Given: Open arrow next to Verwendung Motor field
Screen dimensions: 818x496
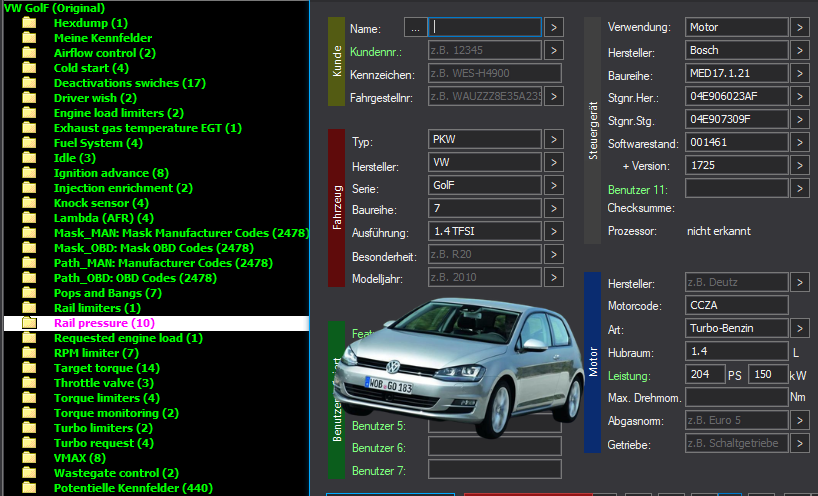Looking at the screenshot, I should pos(800,28).
